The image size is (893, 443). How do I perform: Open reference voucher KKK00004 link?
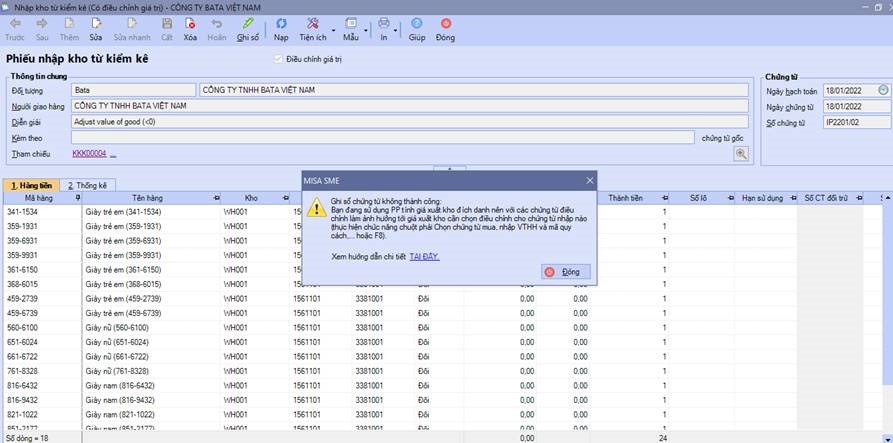coord(89,154)
